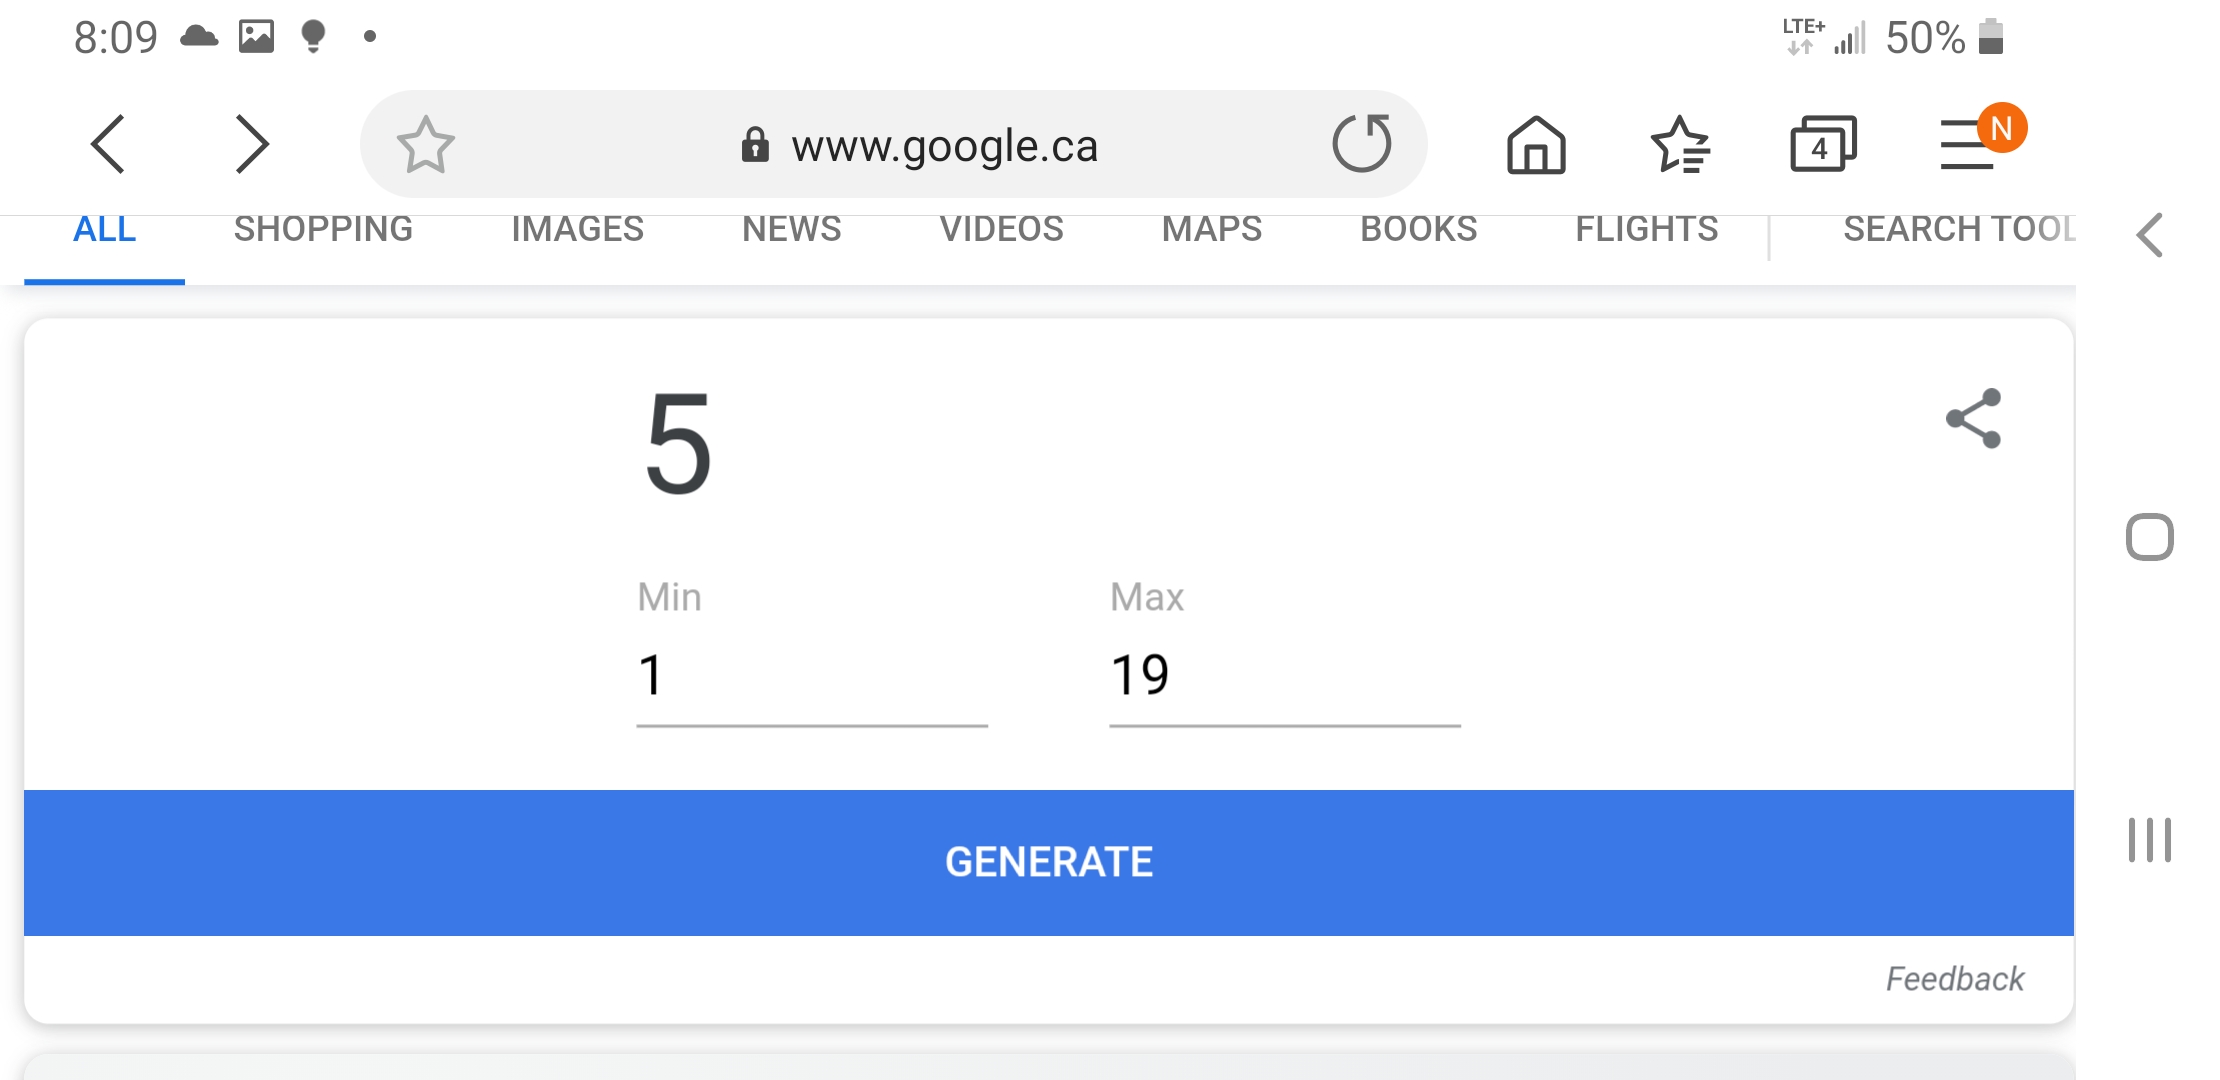Go back with the browser back arrow
The height and width of the screenshot is (1080, 2220).
108,144
